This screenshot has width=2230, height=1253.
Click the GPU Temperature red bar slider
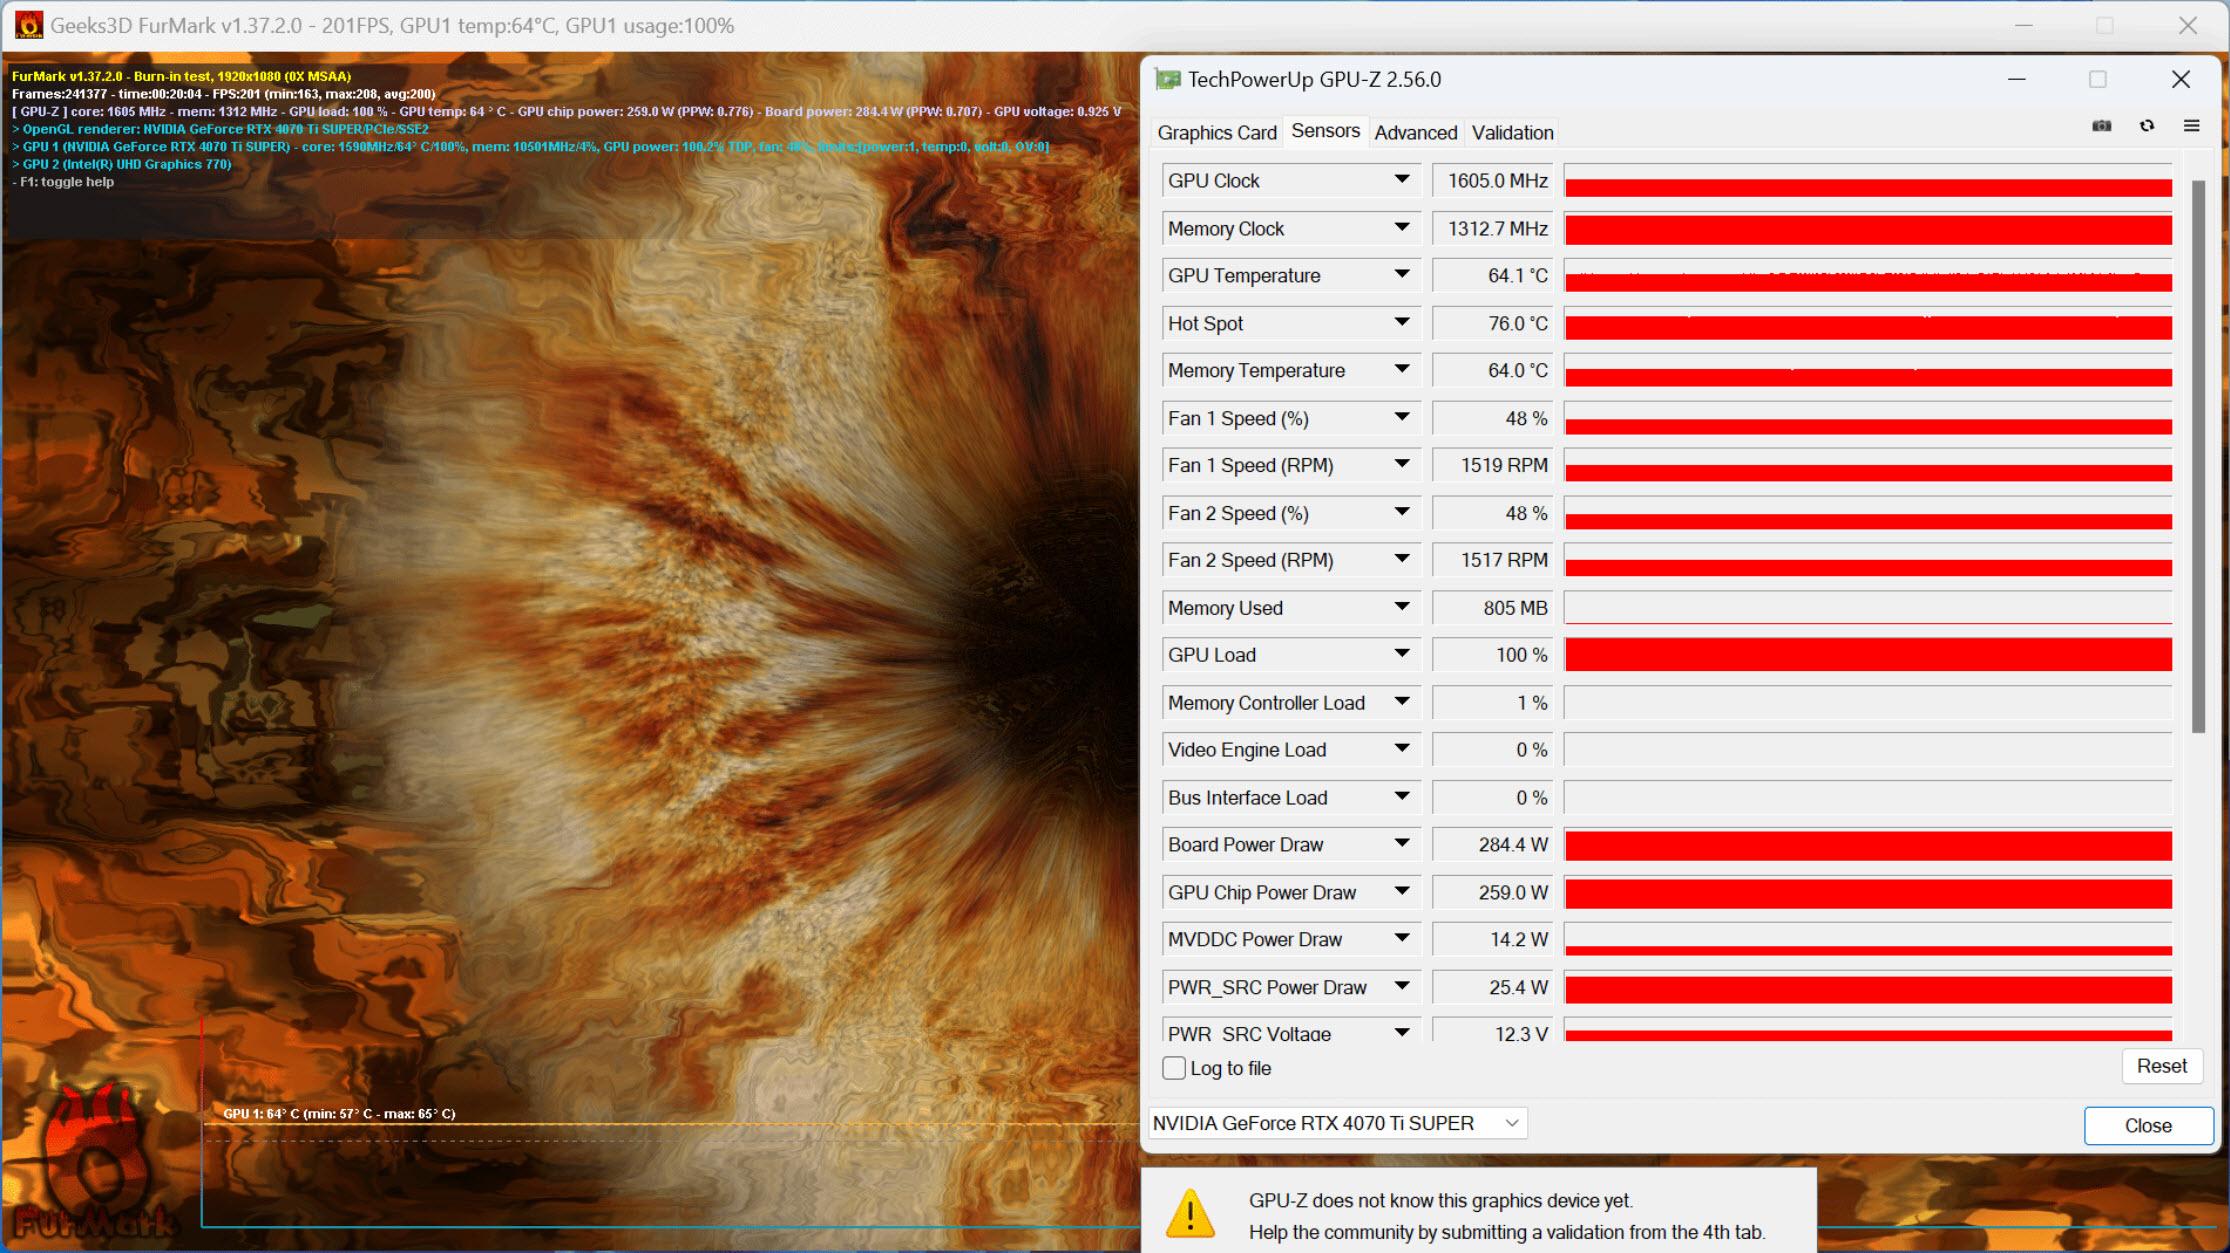(x=1870, y=276)
